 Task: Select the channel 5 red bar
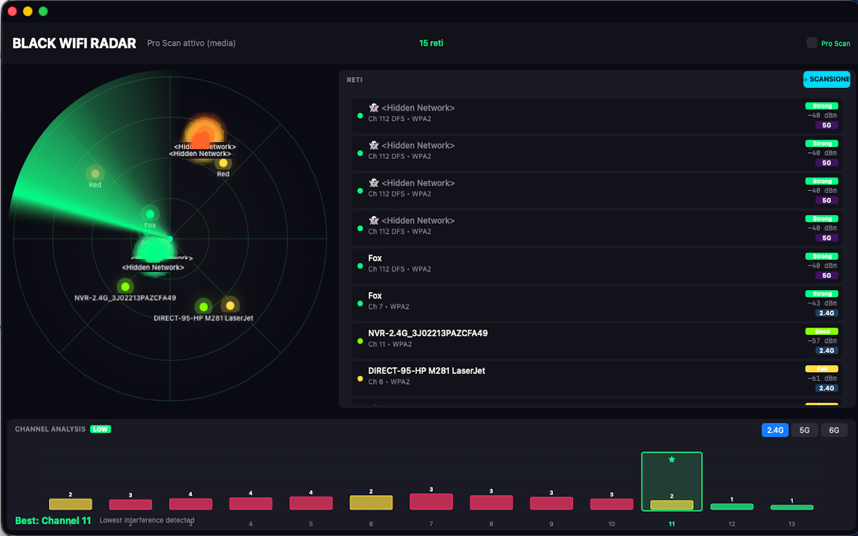point(311,503)
